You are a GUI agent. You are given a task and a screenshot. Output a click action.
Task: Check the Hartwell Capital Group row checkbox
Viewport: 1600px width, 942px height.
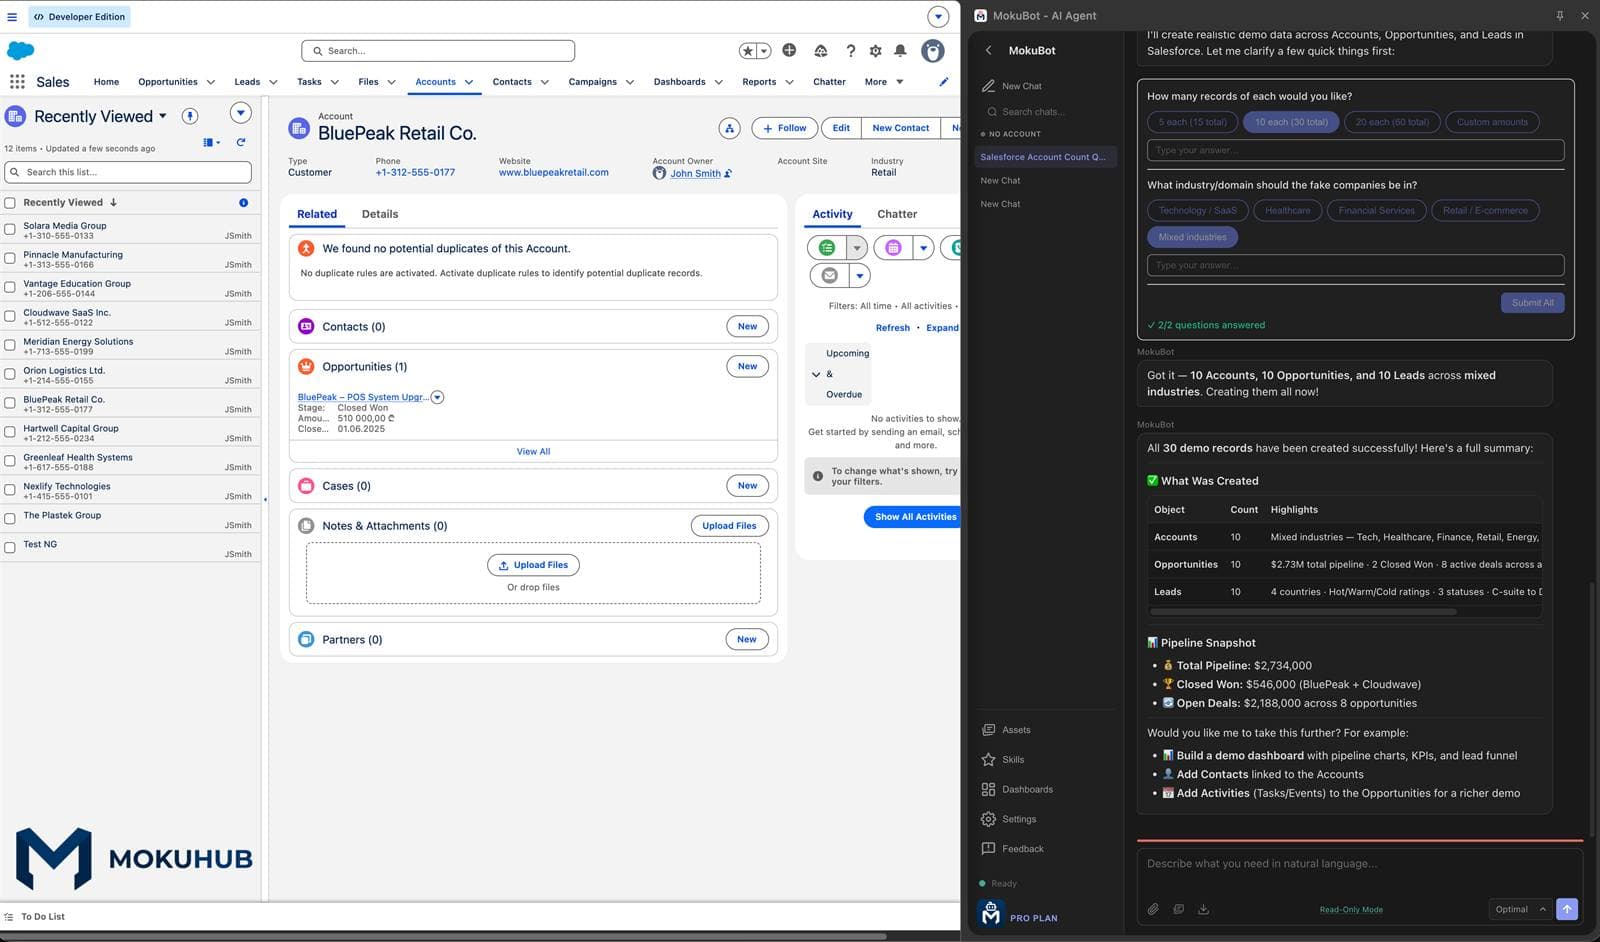tap(10, 432)
